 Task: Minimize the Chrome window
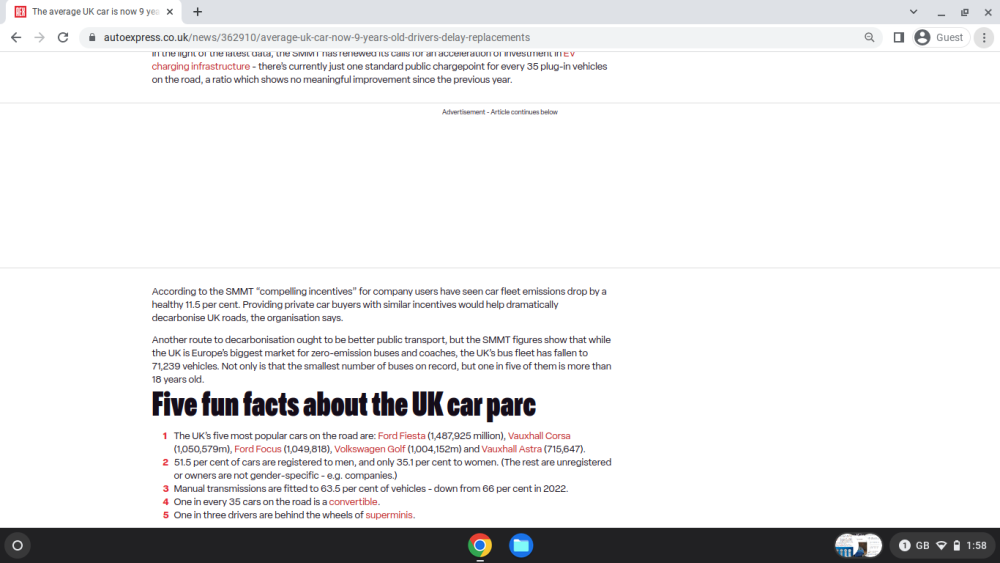(941, 12)
